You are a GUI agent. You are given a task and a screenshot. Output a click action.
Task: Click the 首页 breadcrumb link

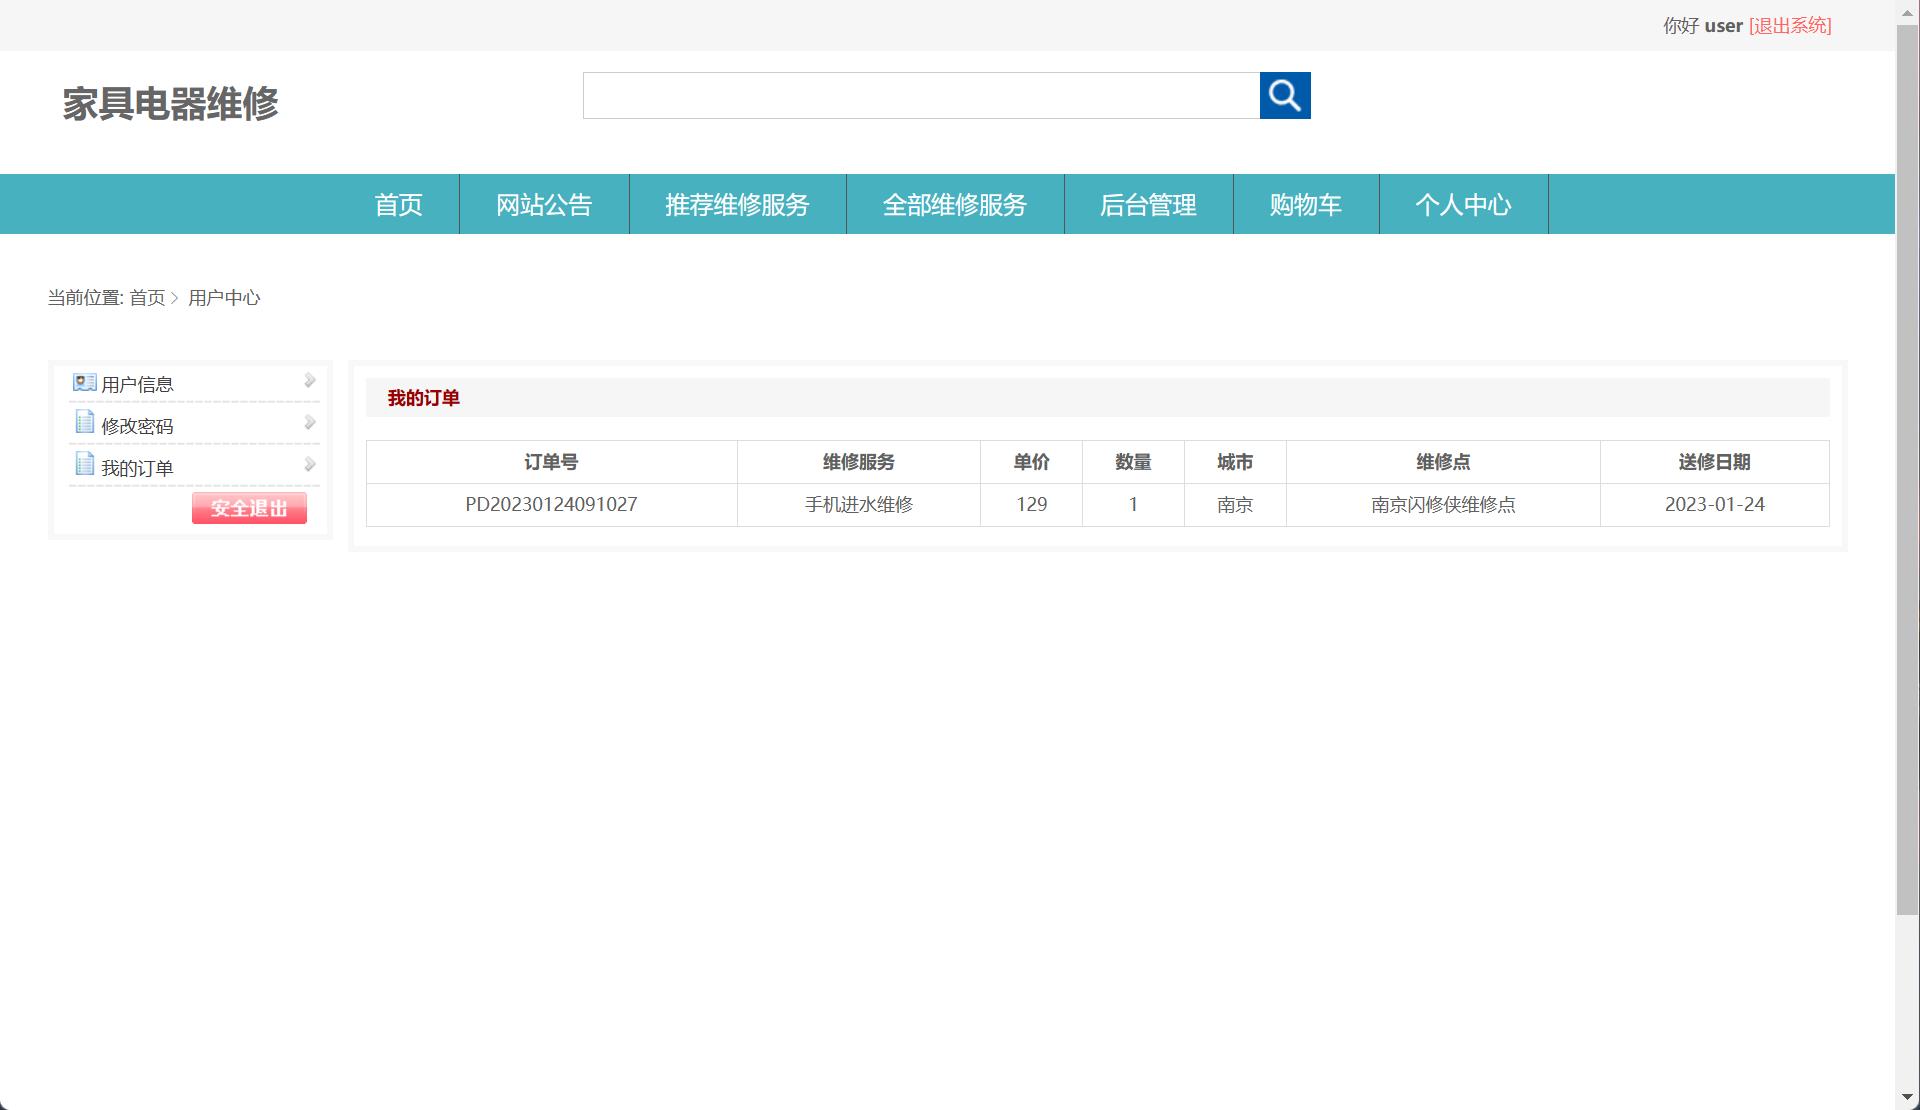[x=146, y=297]
